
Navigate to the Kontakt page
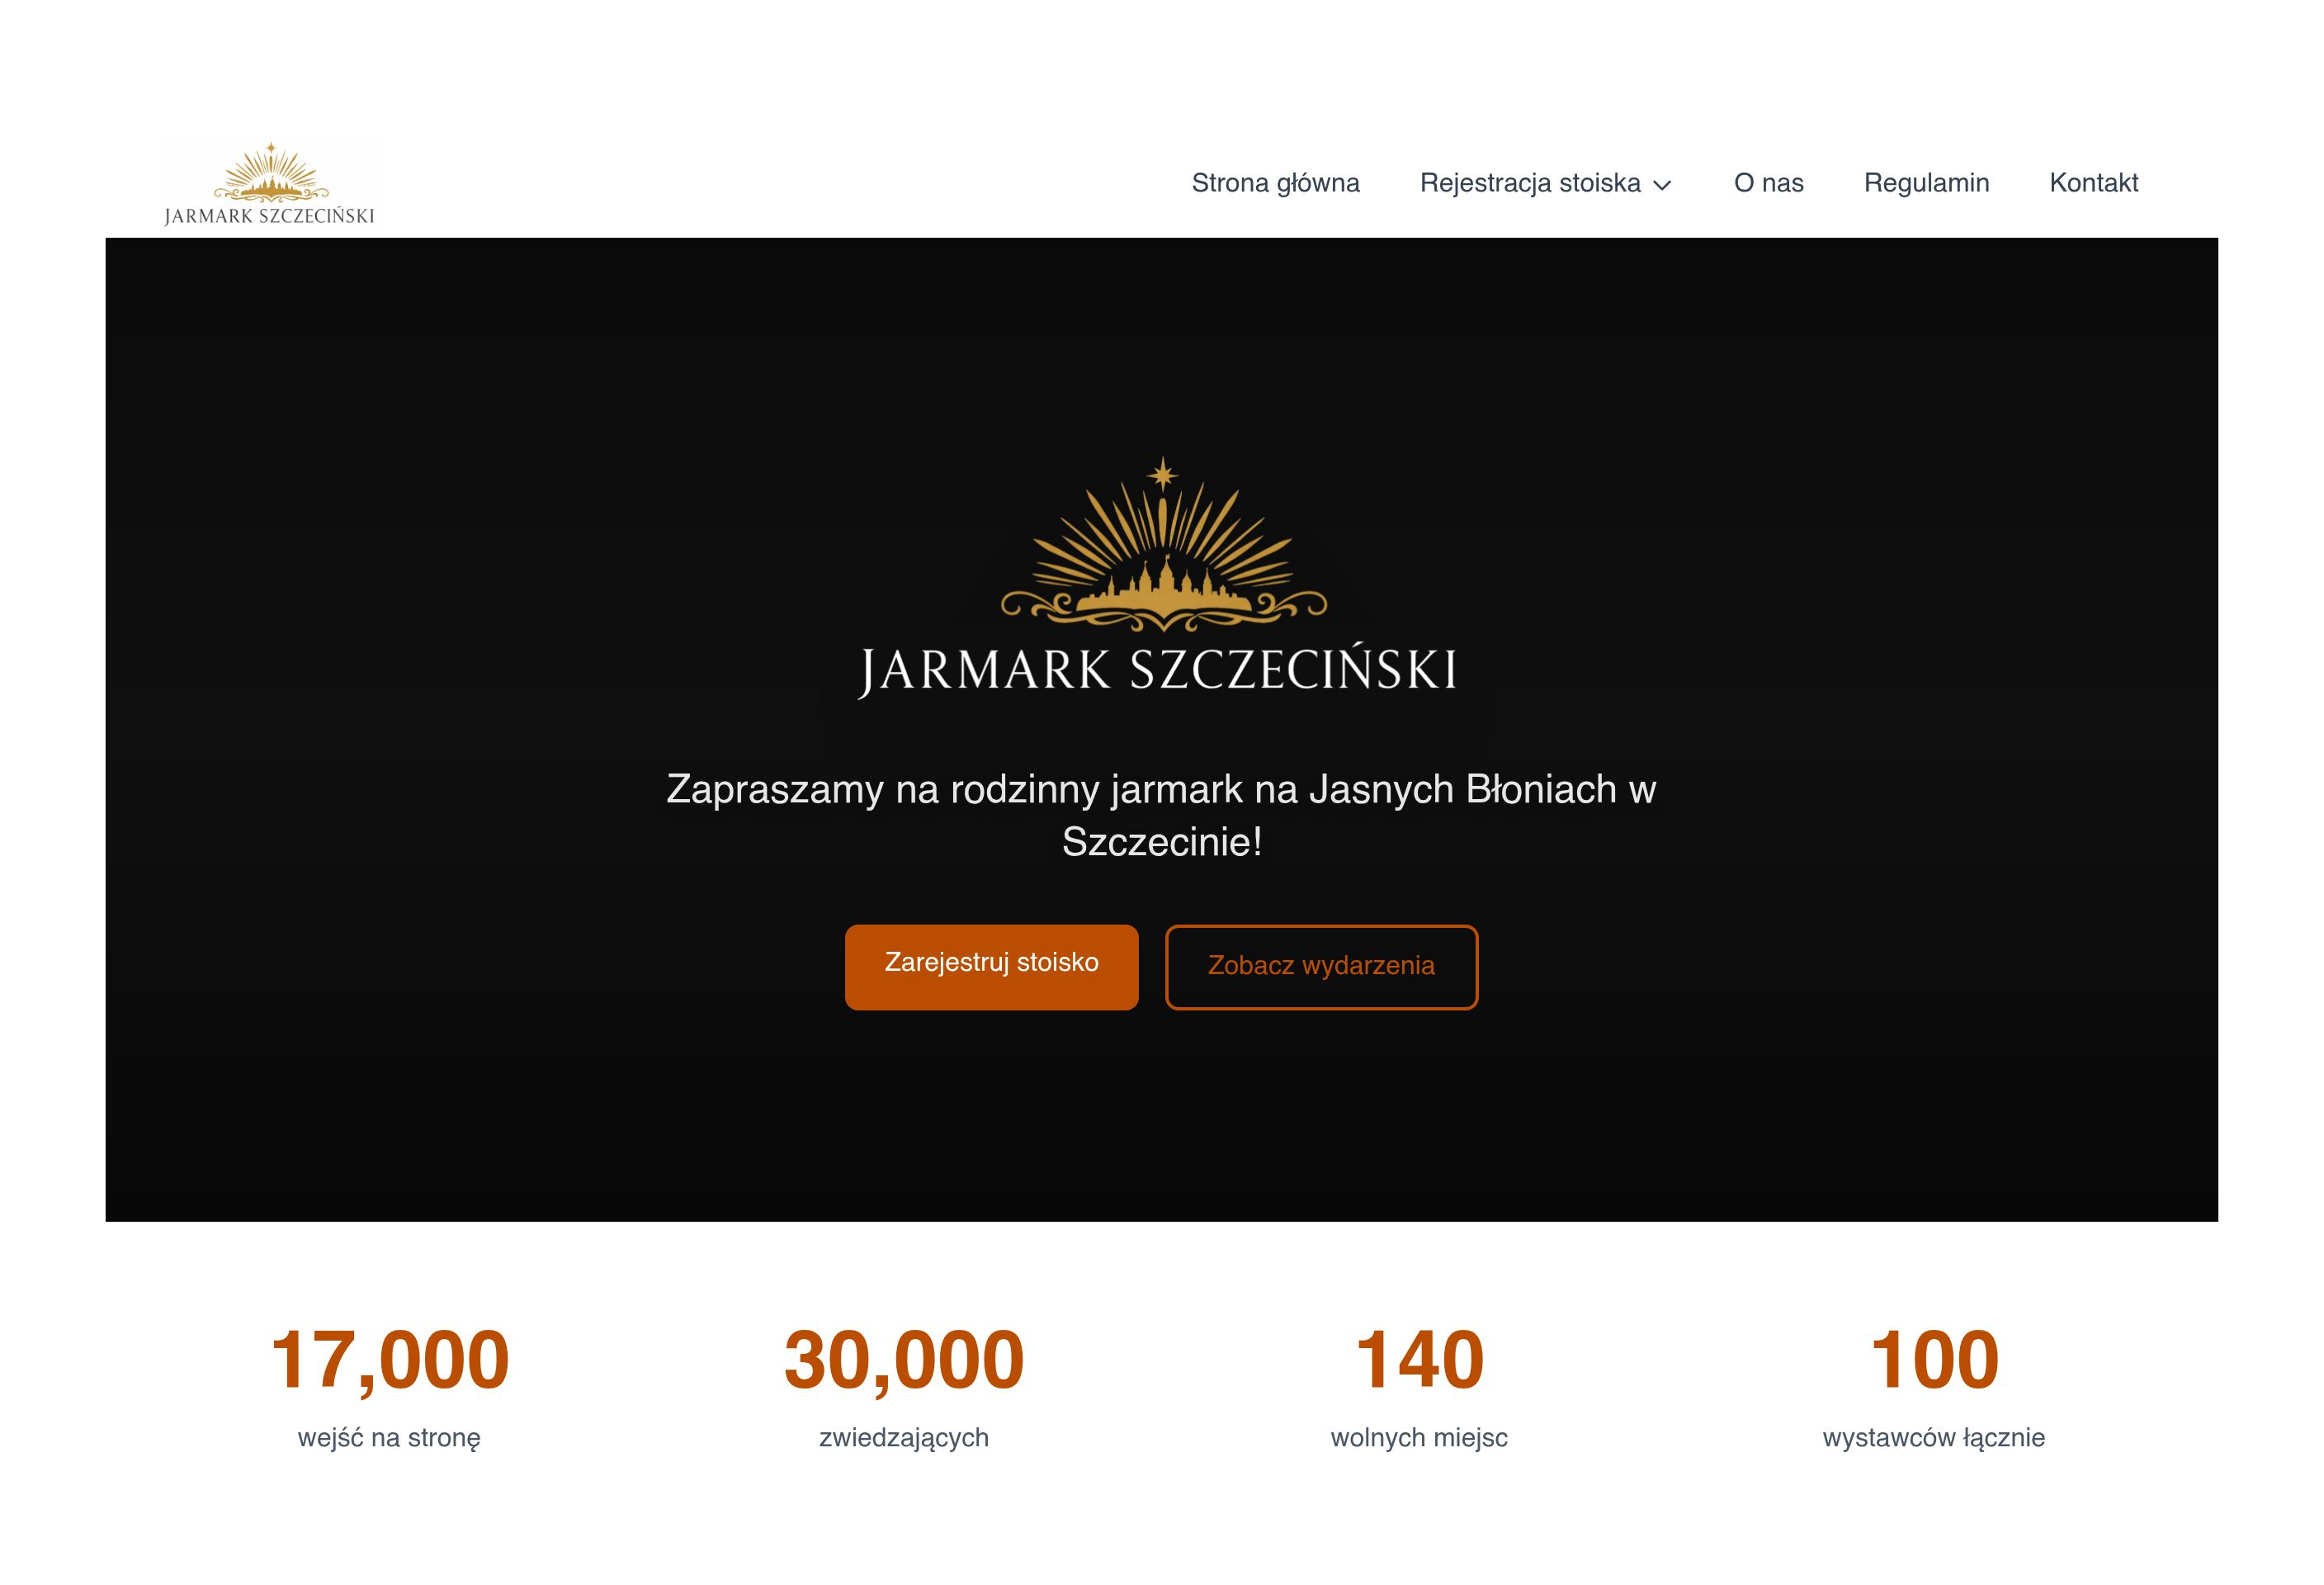[2093, 183]
